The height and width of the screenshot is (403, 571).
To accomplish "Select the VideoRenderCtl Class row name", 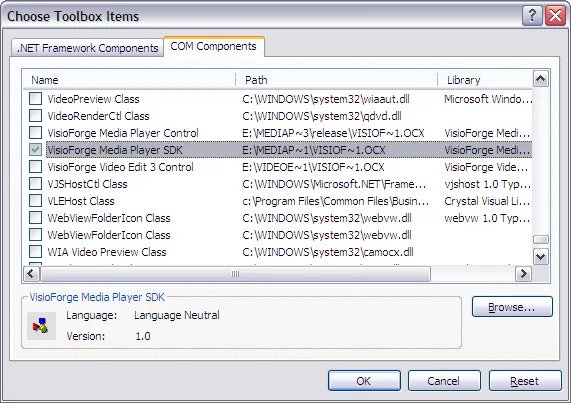I will coord(98,116).
